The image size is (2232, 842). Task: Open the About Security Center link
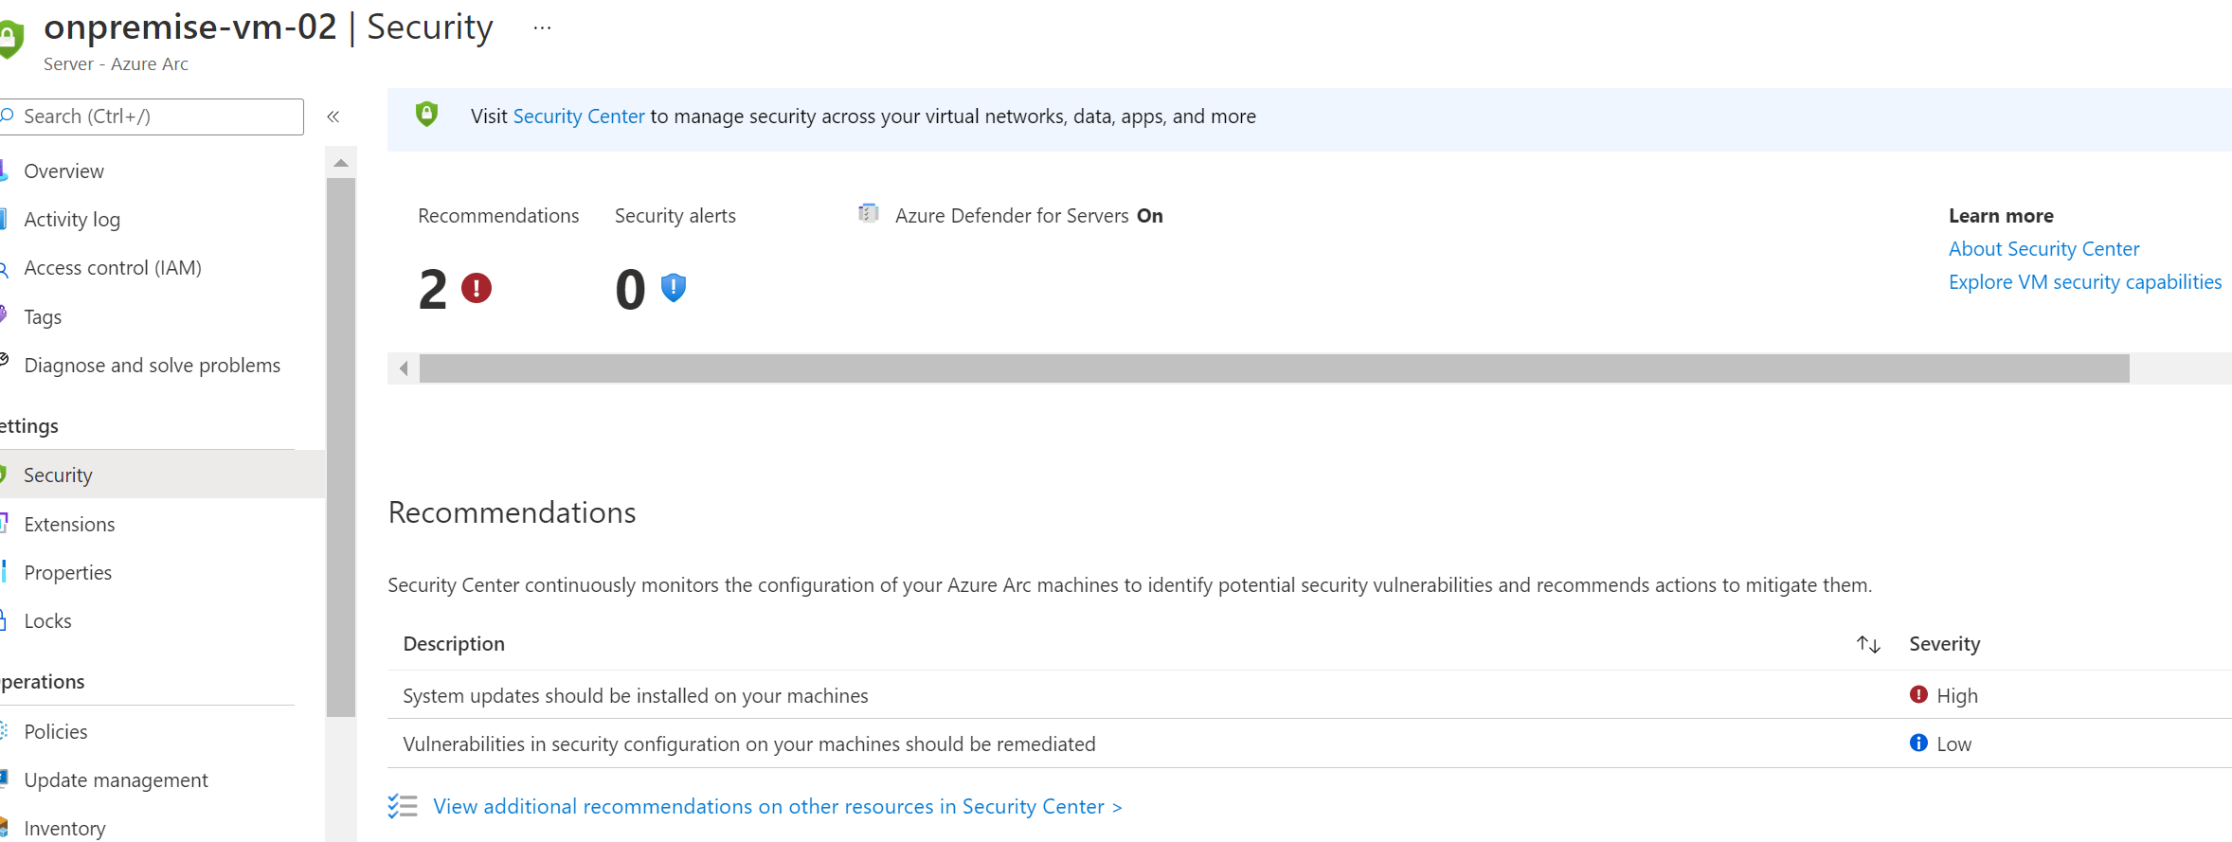(2044, 249)
